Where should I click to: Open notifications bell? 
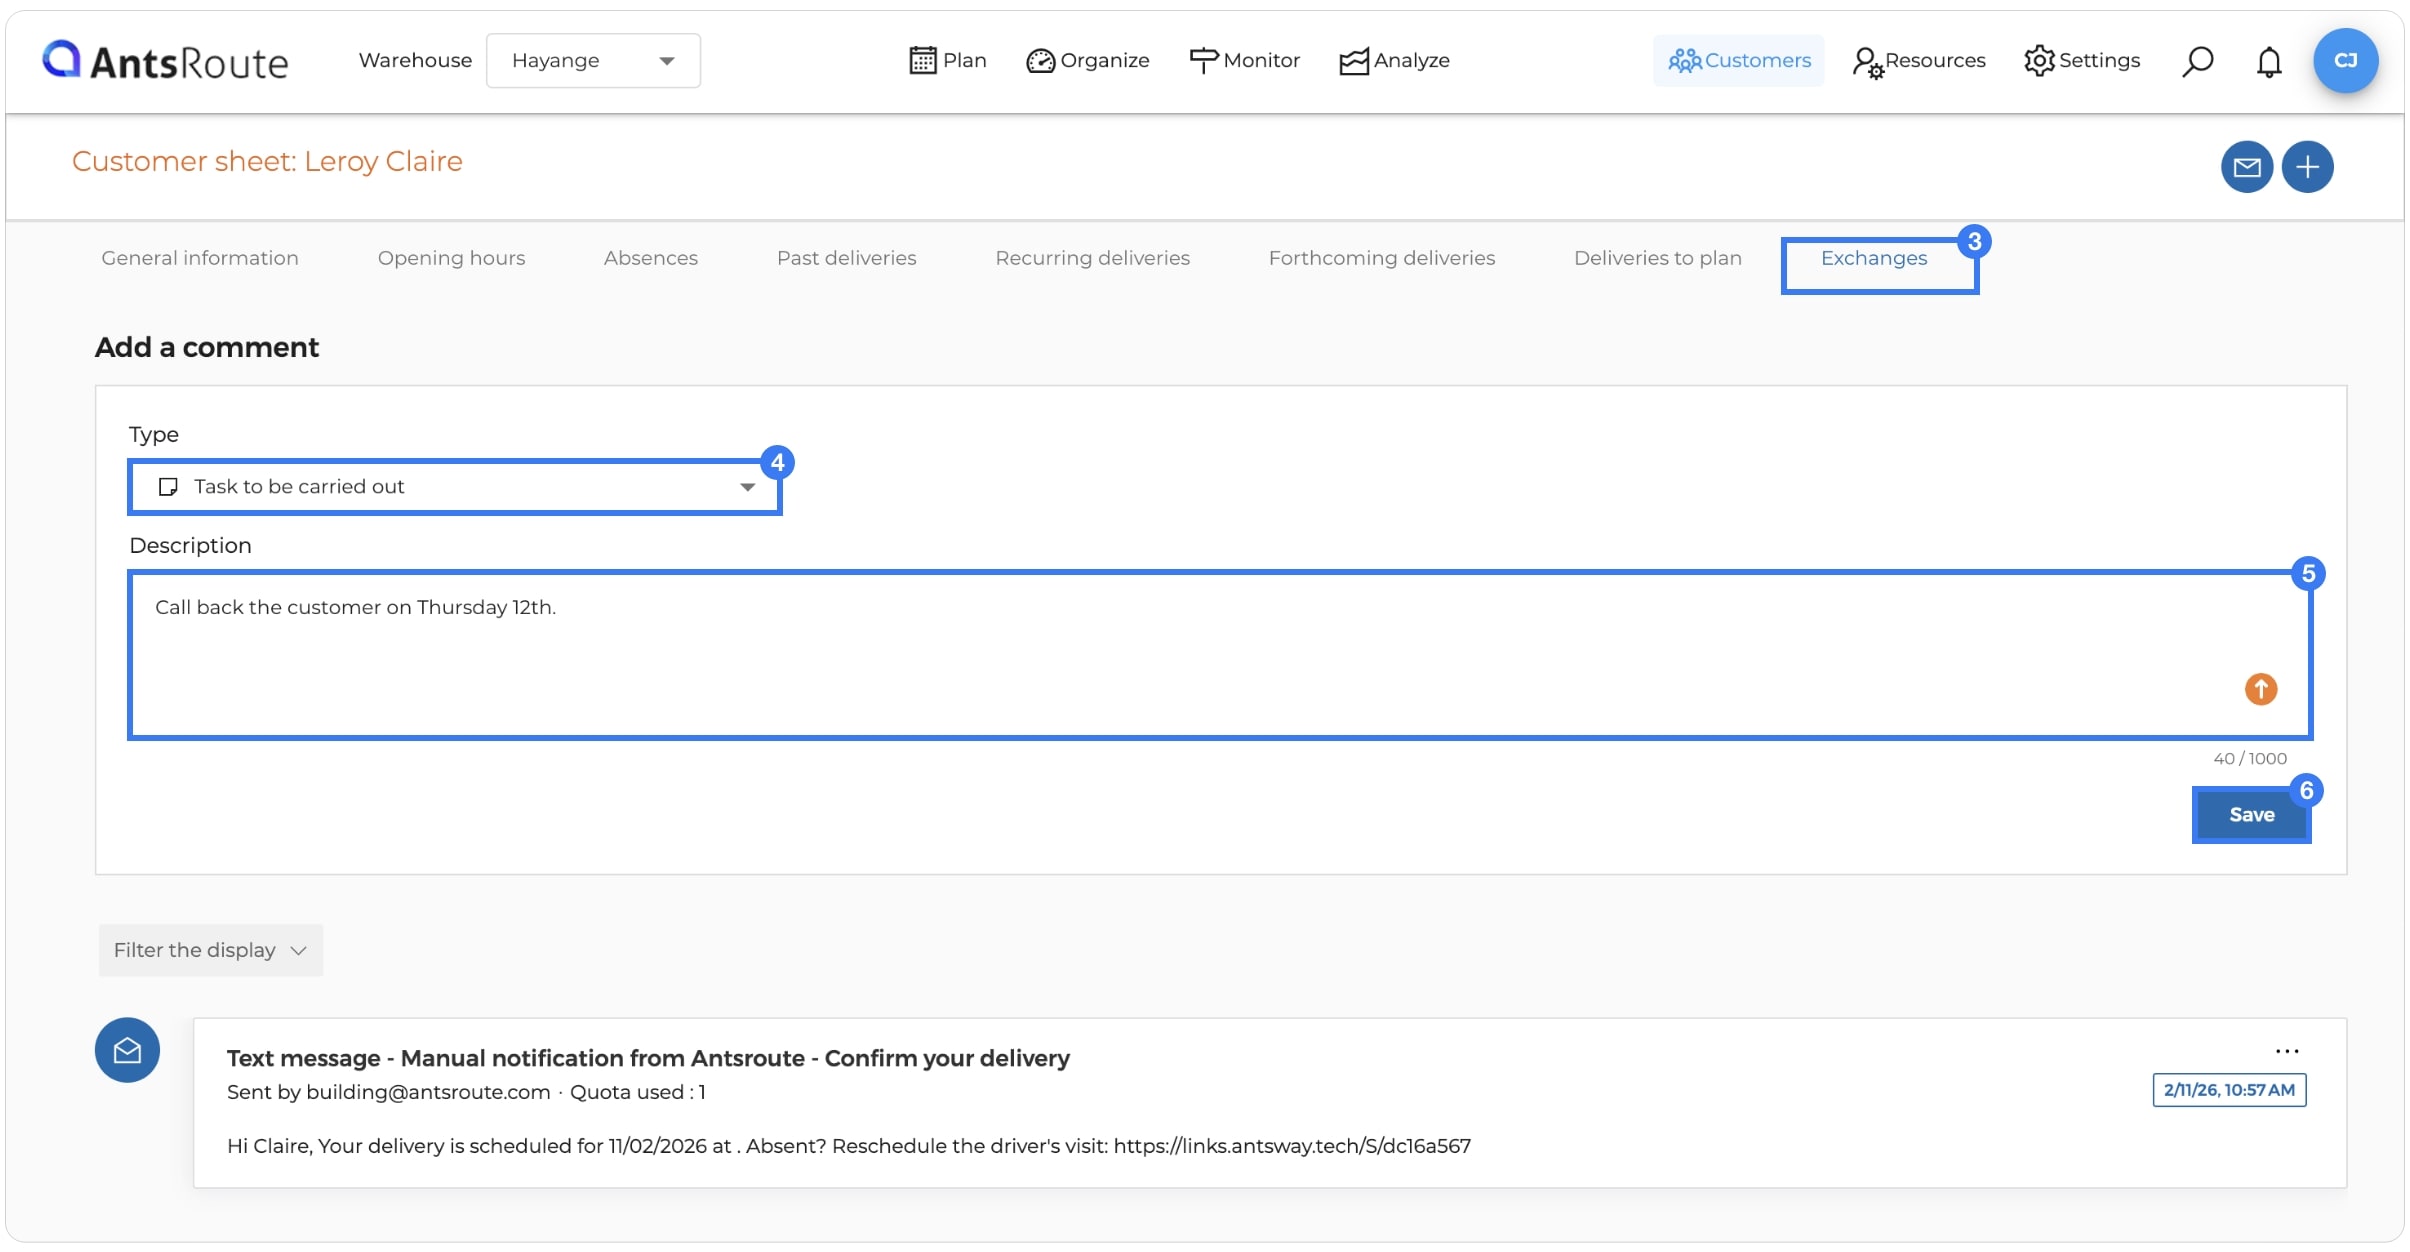click(x=2269, y=62)
